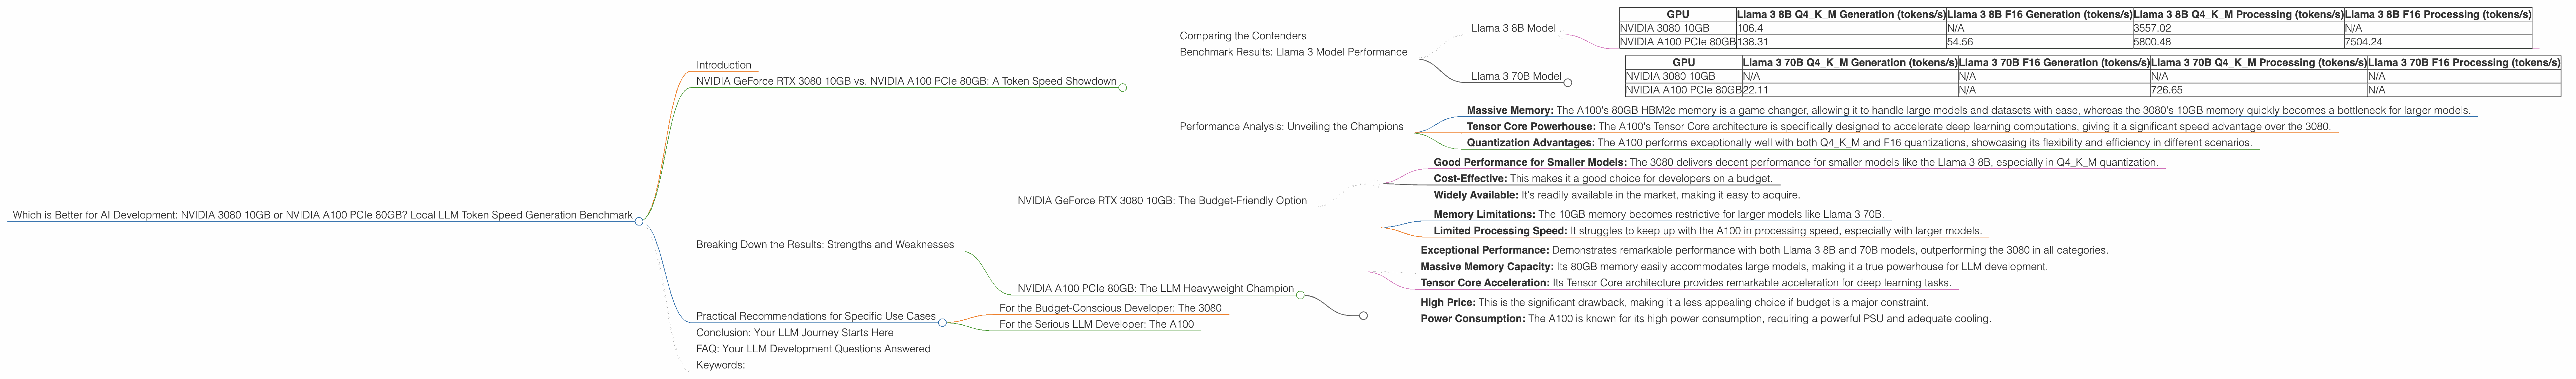The image size is (2576, 379).
Task: Select RTX 3080 Budget-Friendly Option node
Action: 1161,201
